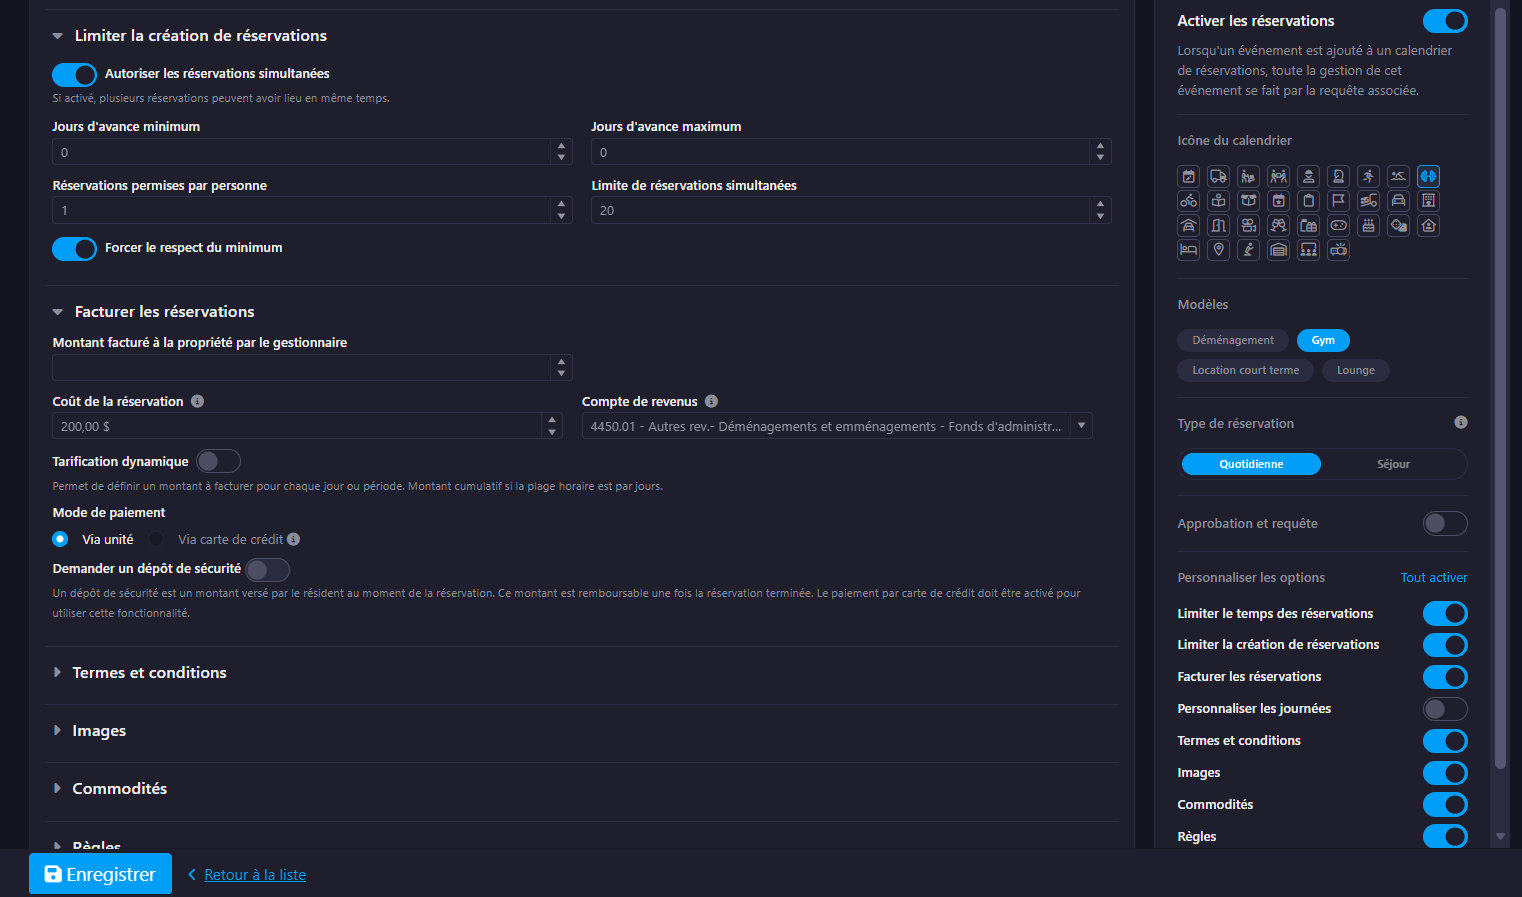This screenshot has height=897, width=1522.
Task: Choose the game controller calendar icon
Action: (1338, 225)
